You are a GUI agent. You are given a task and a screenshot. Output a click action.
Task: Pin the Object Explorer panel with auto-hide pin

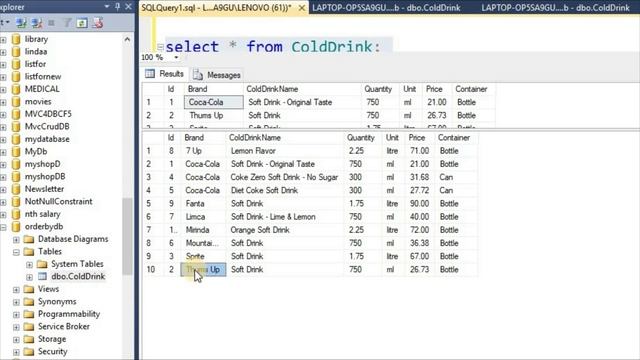[118, 7]
